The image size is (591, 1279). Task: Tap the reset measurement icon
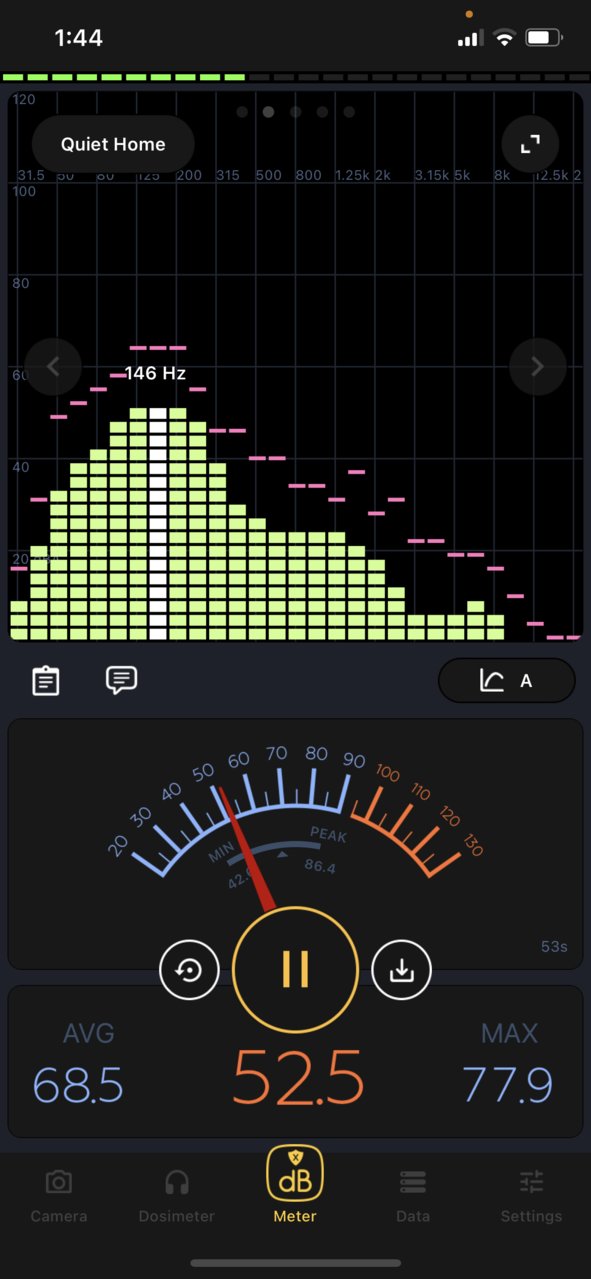[x=189, y=969]
